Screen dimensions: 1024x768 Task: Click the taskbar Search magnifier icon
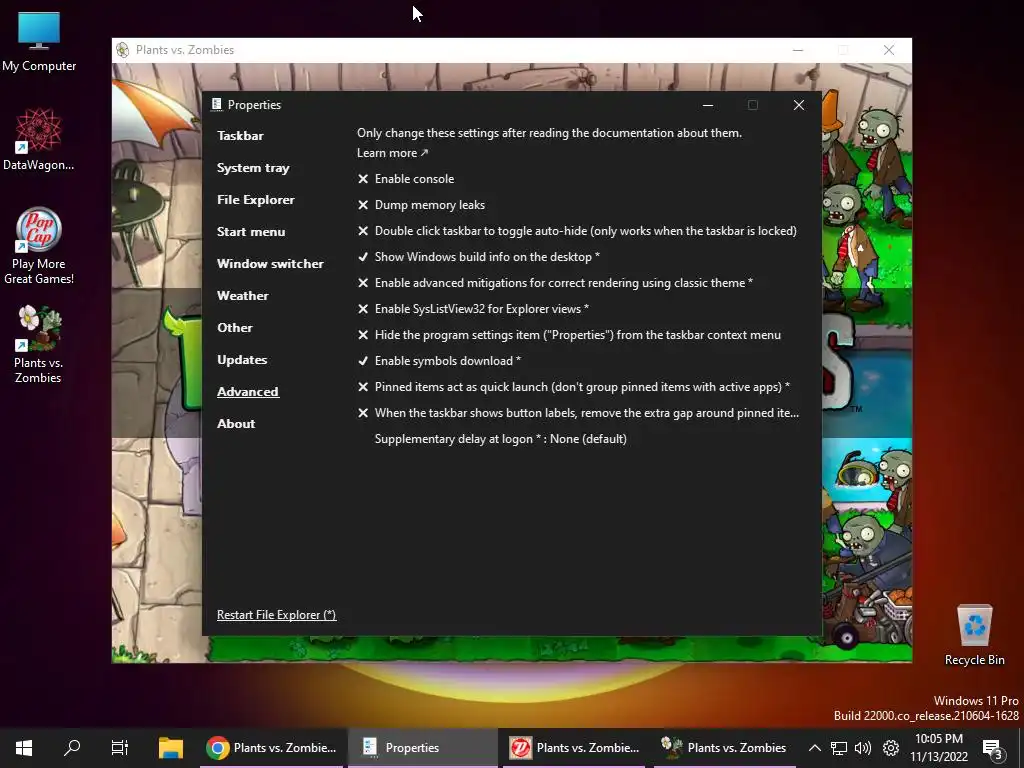pos(72,748)
